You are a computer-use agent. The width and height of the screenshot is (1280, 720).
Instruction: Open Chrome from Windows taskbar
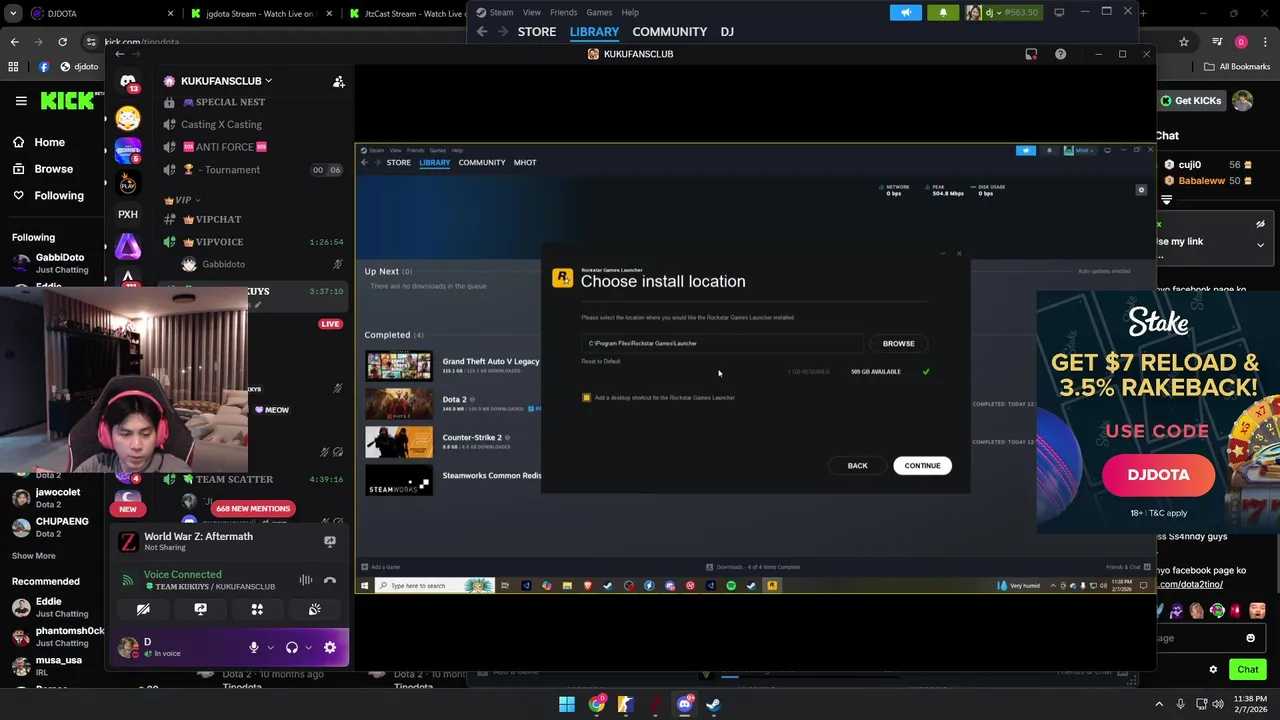coord(597,704)
